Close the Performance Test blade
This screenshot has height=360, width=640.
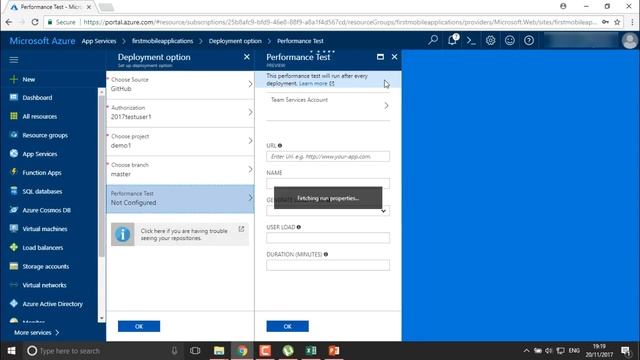point(394,57)
